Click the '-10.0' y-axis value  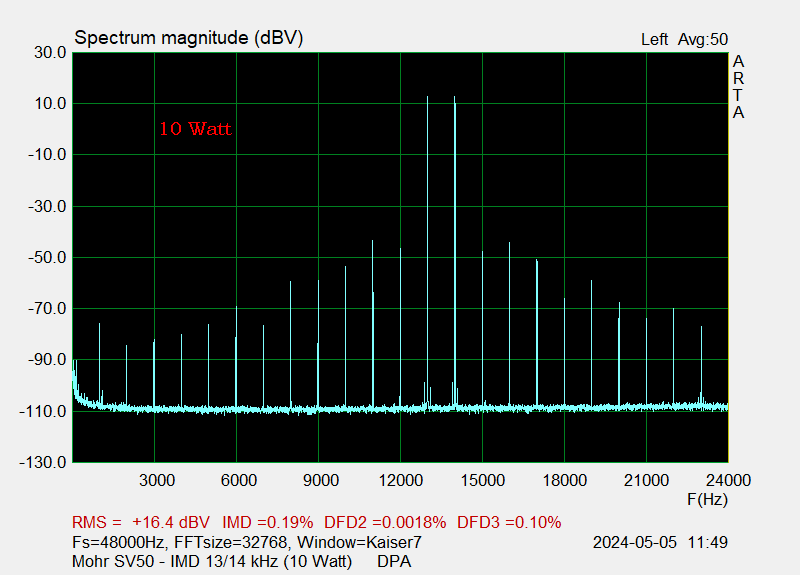47,155
